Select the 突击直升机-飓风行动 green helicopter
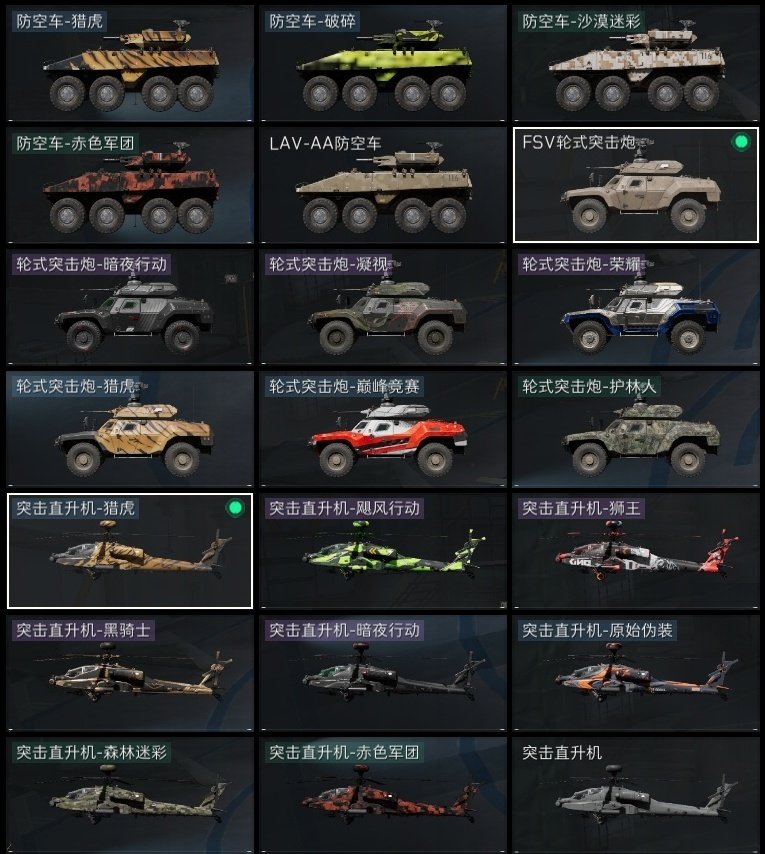The width and height of the screenshot is (765, 854). coord(383,551)
